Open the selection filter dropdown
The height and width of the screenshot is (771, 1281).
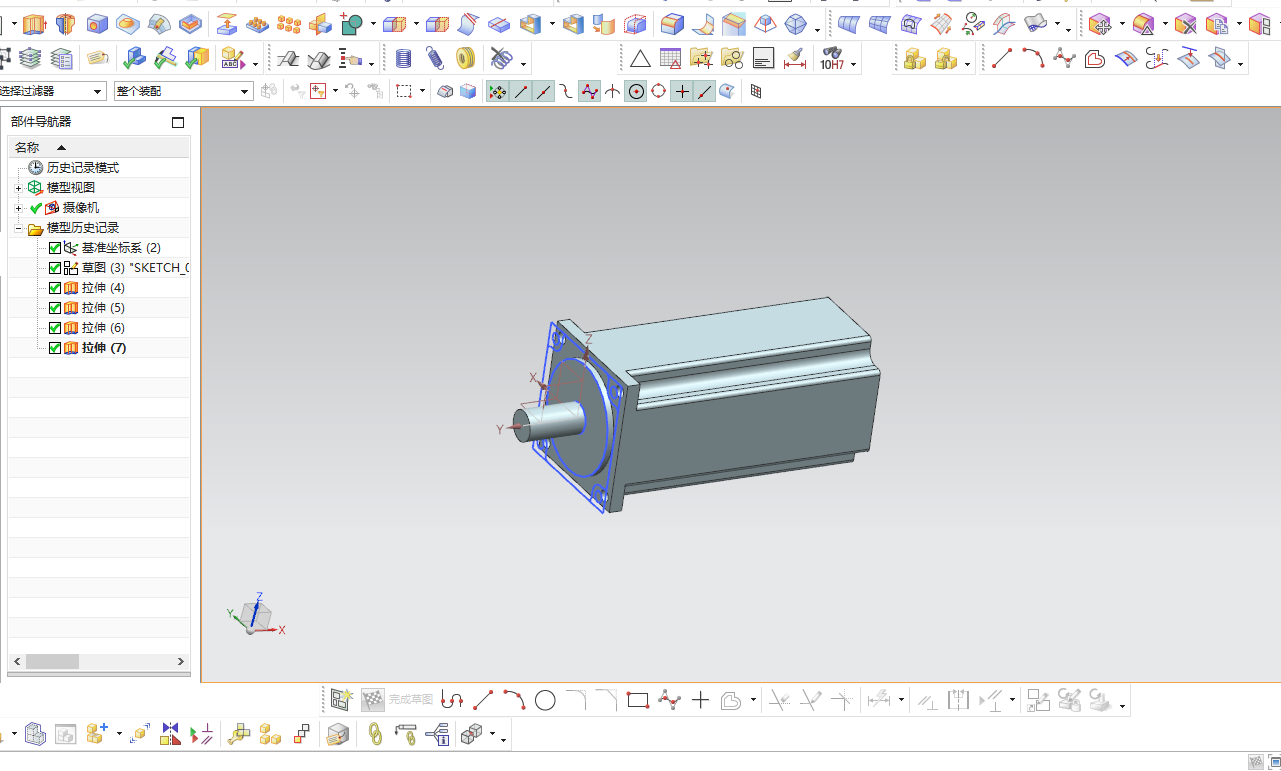click(x=98, y=92)
